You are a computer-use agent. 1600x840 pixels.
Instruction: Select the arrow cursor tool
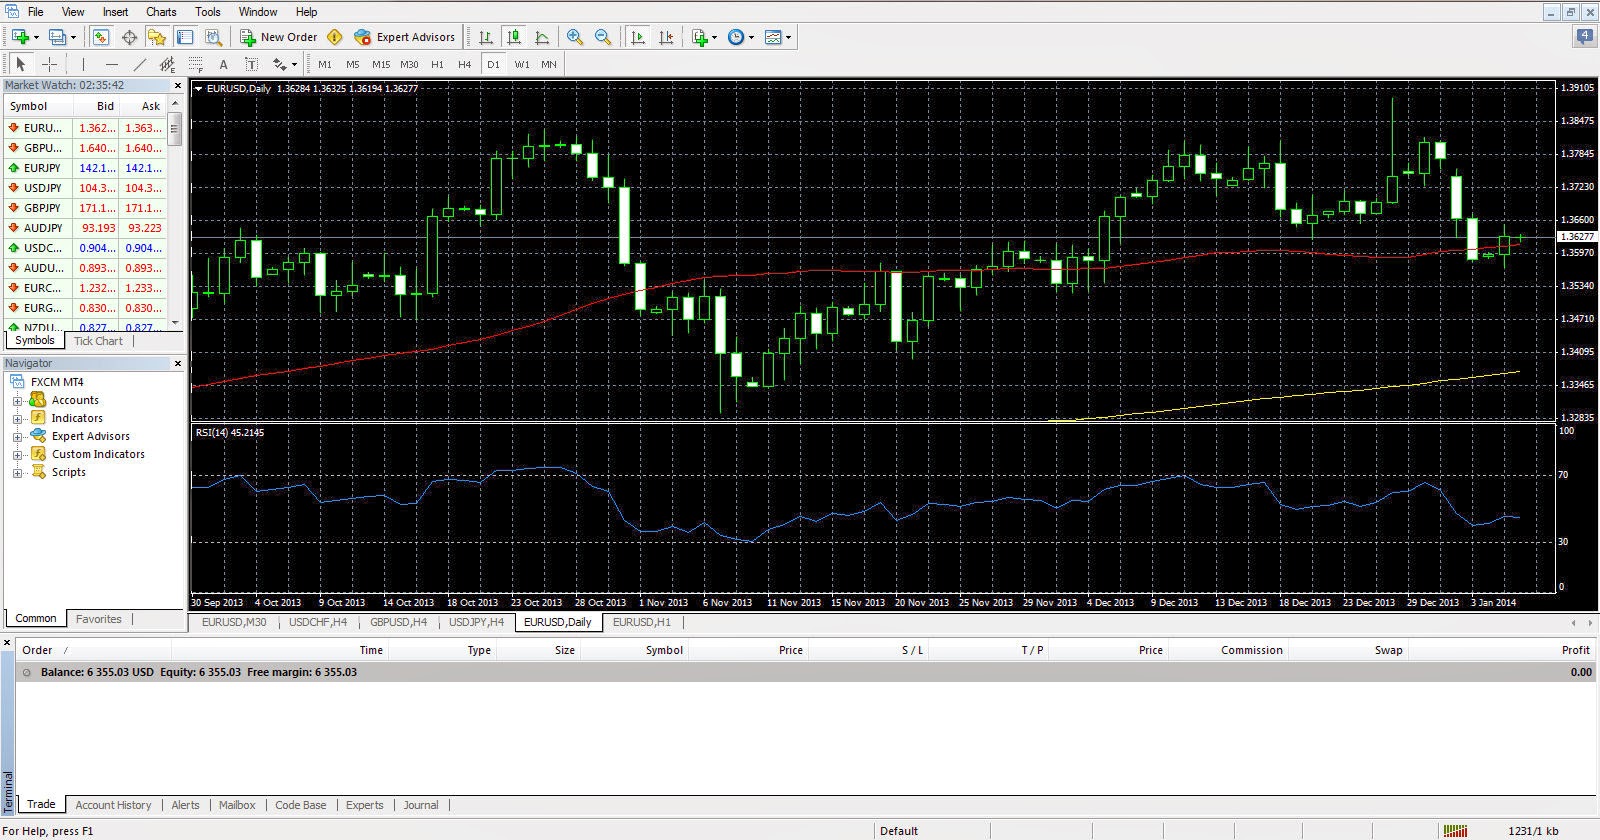[21, 64]
